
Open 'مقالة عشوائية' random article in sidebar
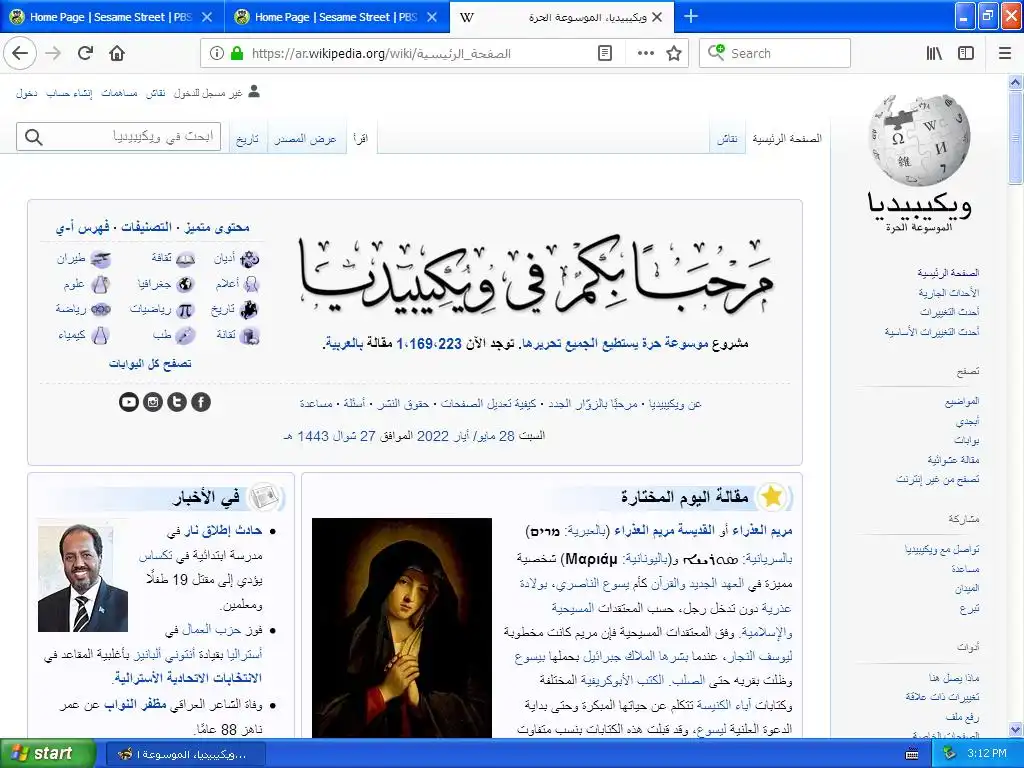953,460
